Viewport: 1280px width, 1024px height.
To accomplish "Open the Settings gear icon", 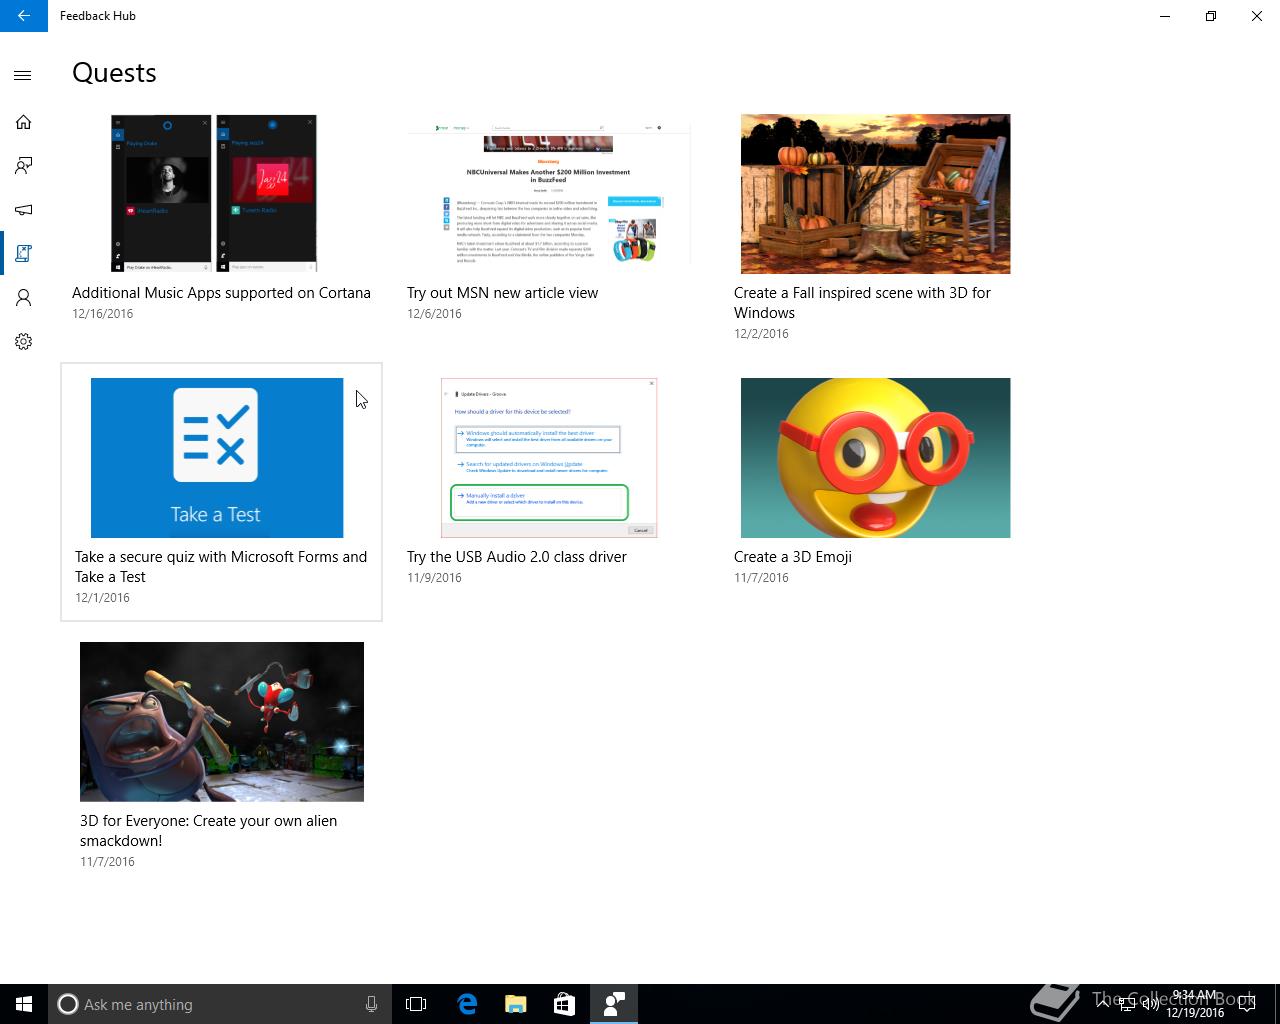I will (x=23, y=342).
